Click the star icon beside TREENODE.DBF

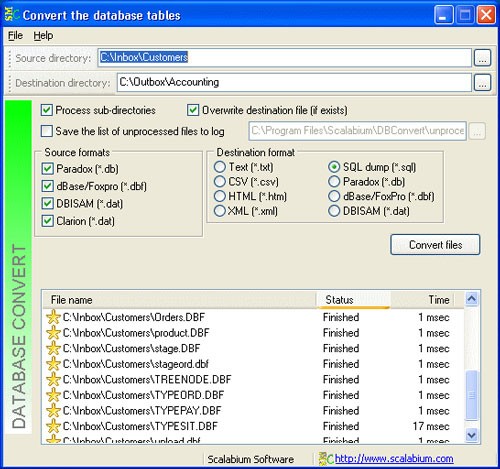click(x=53, y=379)
